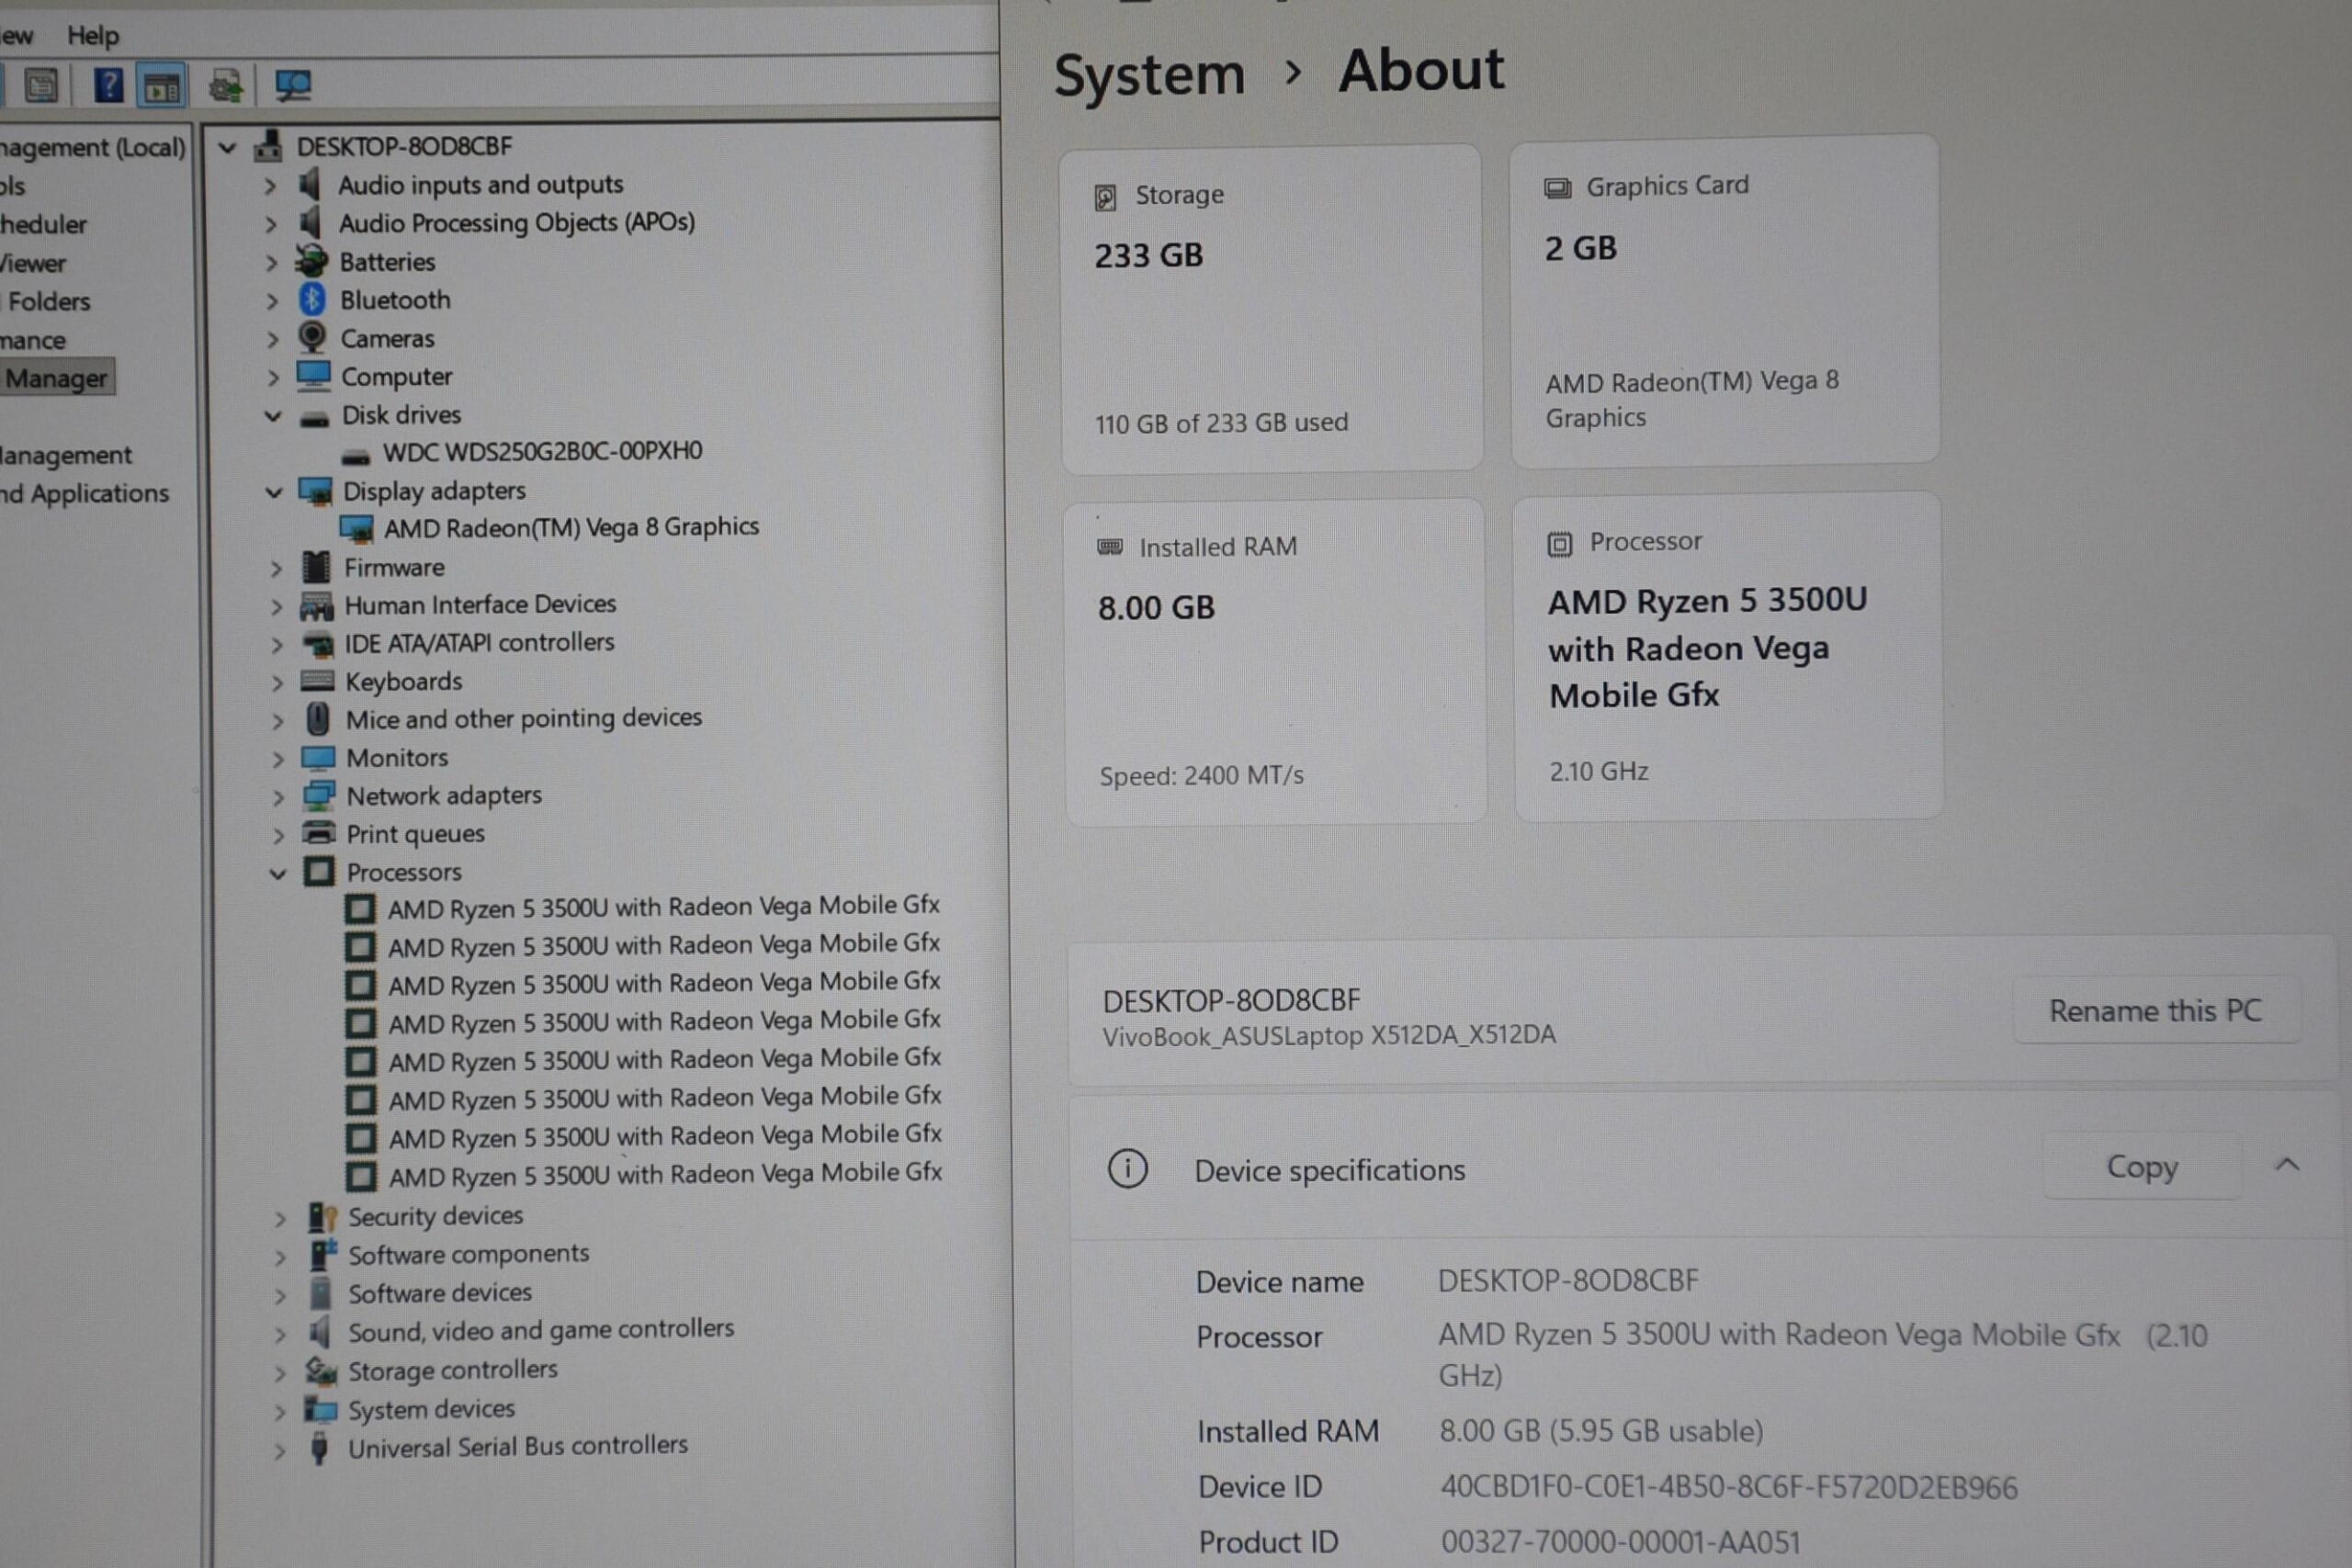
Task: Click the blue question mark Help icon
Action: 108,86
